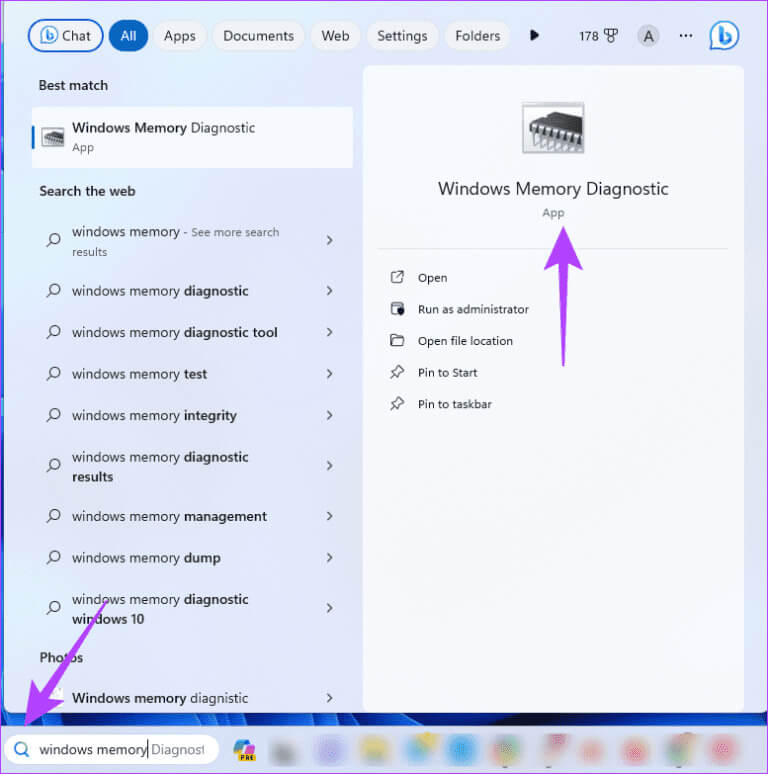Expand chevron for 'windows memory management'
768x774 pixels.
[329, 516]
